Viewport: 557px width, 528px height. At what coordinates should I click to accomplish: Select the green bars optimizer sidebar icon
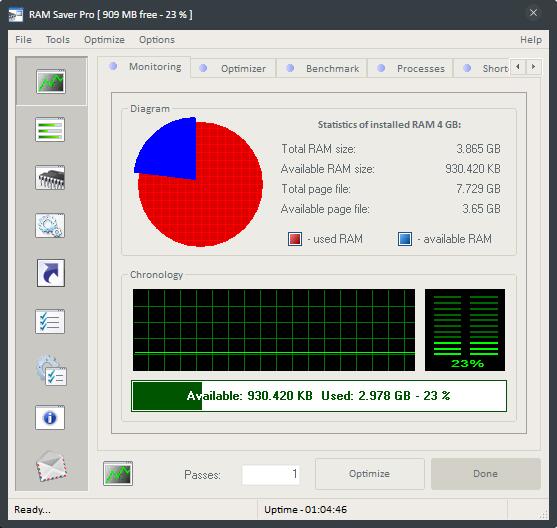50,130
